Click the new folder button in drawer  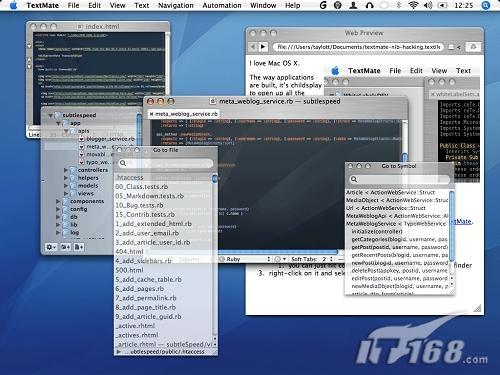tap(65, 247)
